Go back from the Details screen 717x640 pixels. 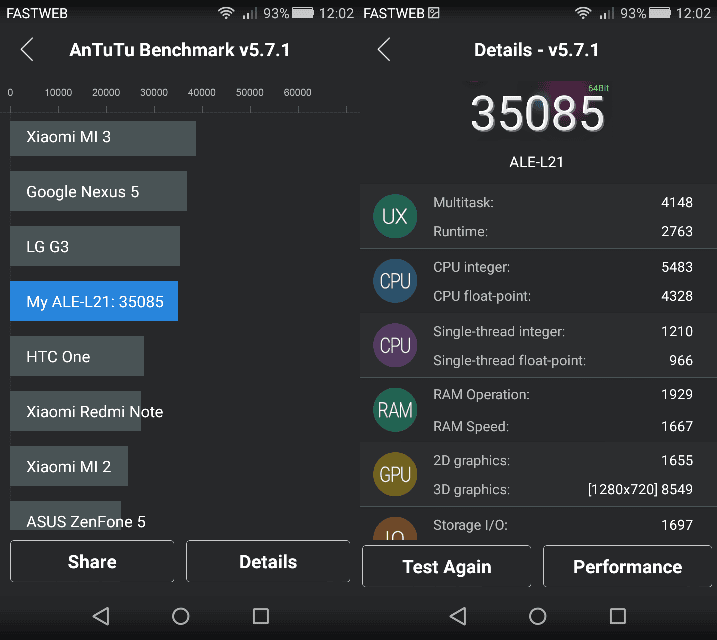click(x=384, y=50)
